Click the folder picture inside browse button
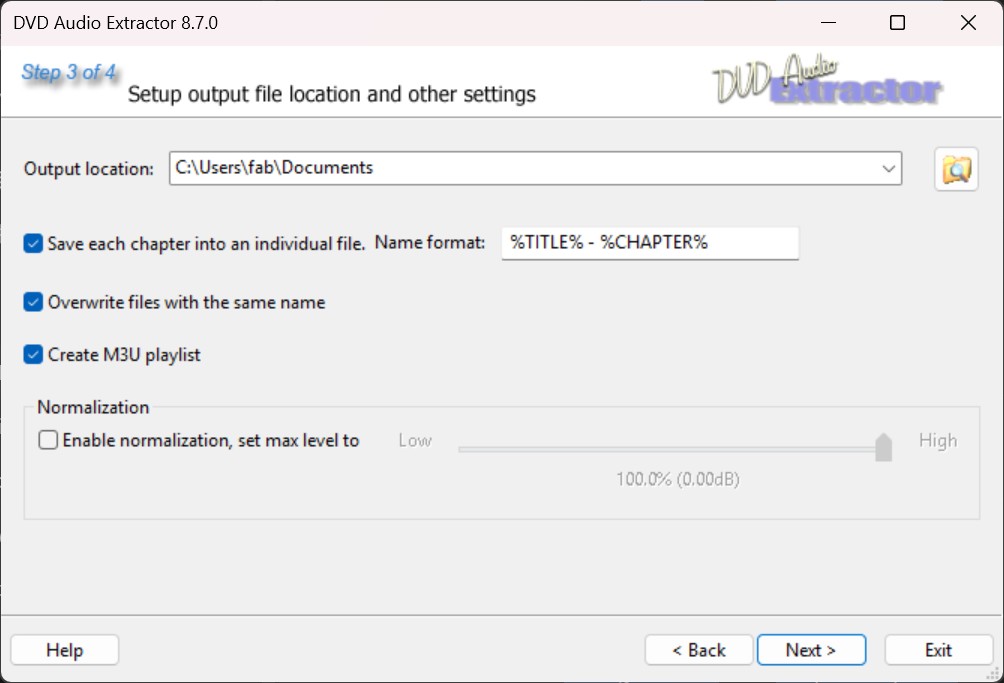The height and width of the screenshot is (683, 1004). (x=955, y=168)
